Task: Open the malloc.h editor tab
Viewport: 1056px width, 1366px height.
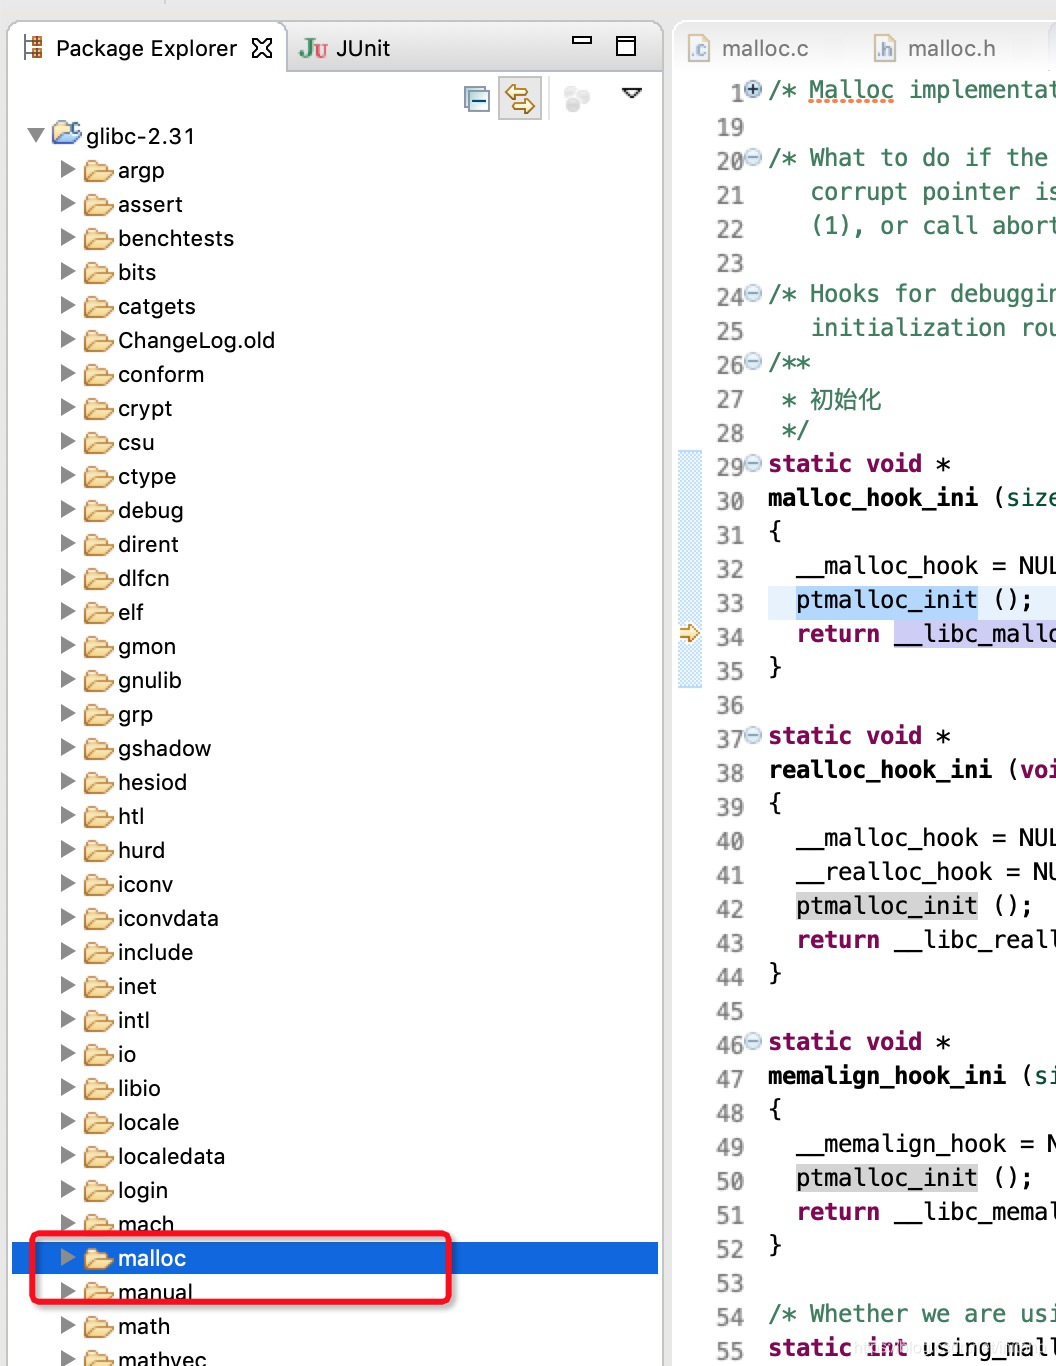Action: pos(936,48)
